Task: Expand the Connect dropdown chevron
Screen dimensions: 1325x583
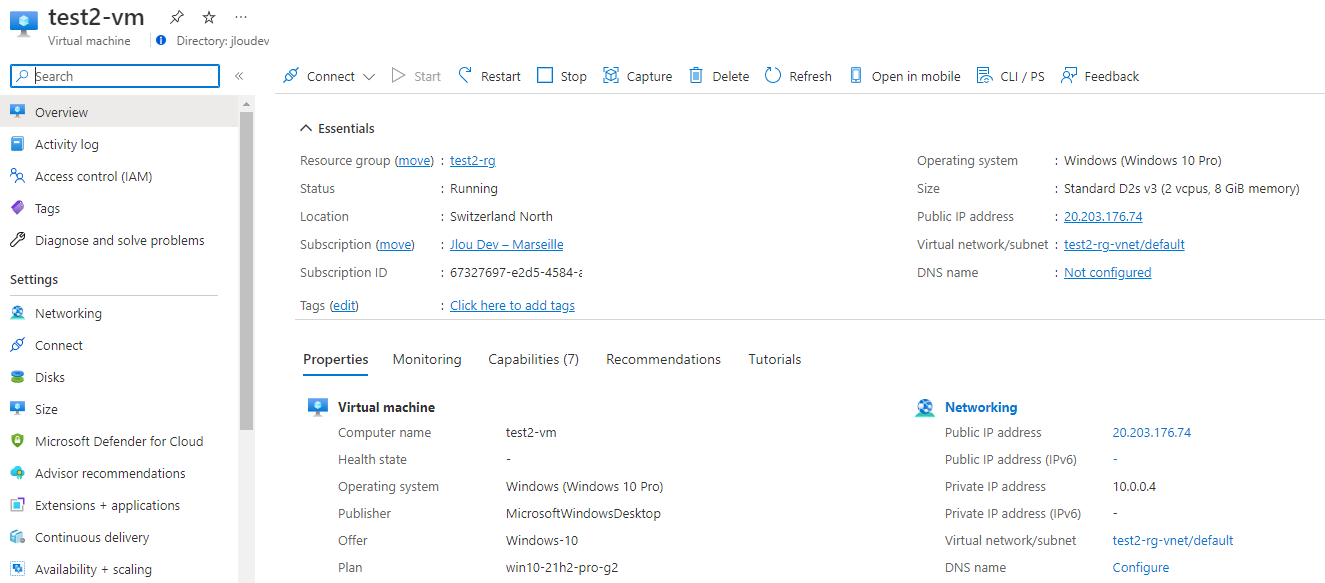Action: [369, 77]
